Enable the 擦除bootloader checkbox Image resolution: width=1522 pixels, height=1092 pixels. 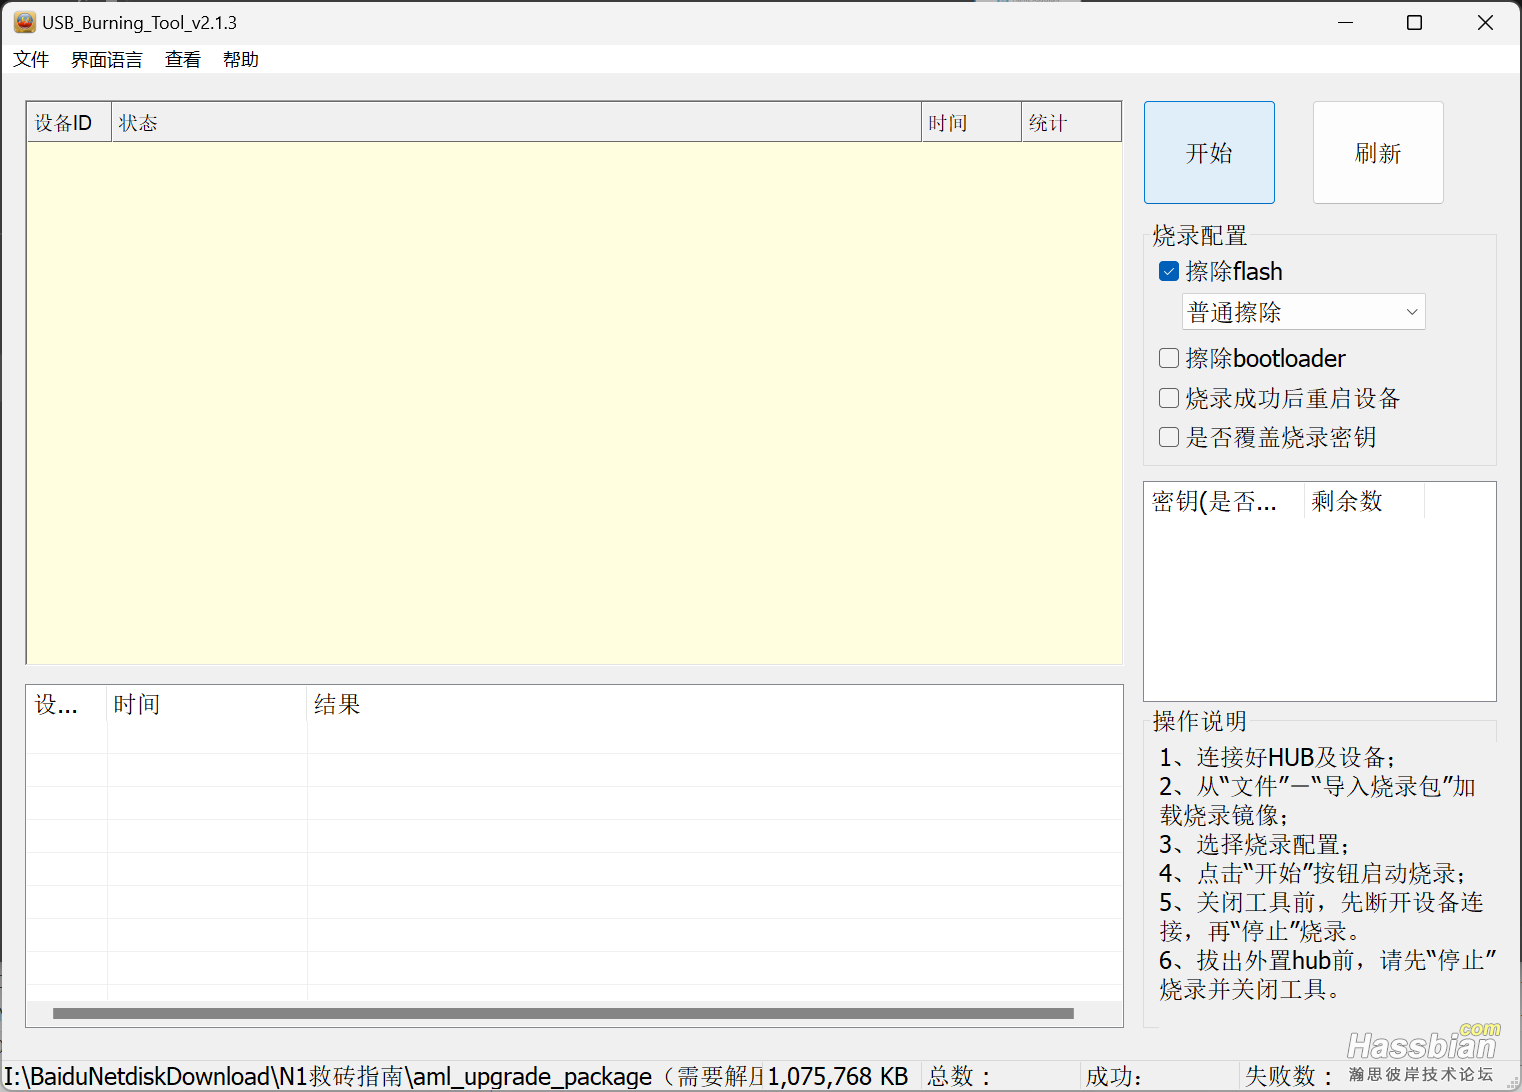(x=1169, y=358)
